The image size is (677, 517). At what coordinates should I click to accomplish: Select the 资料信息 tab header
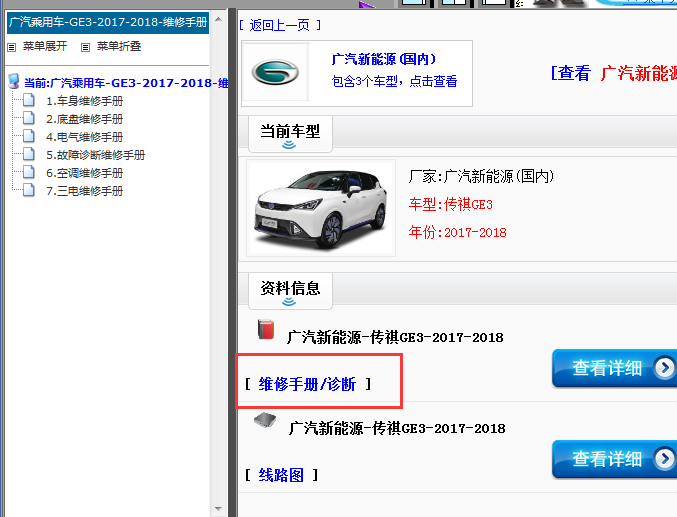point(290,291)
